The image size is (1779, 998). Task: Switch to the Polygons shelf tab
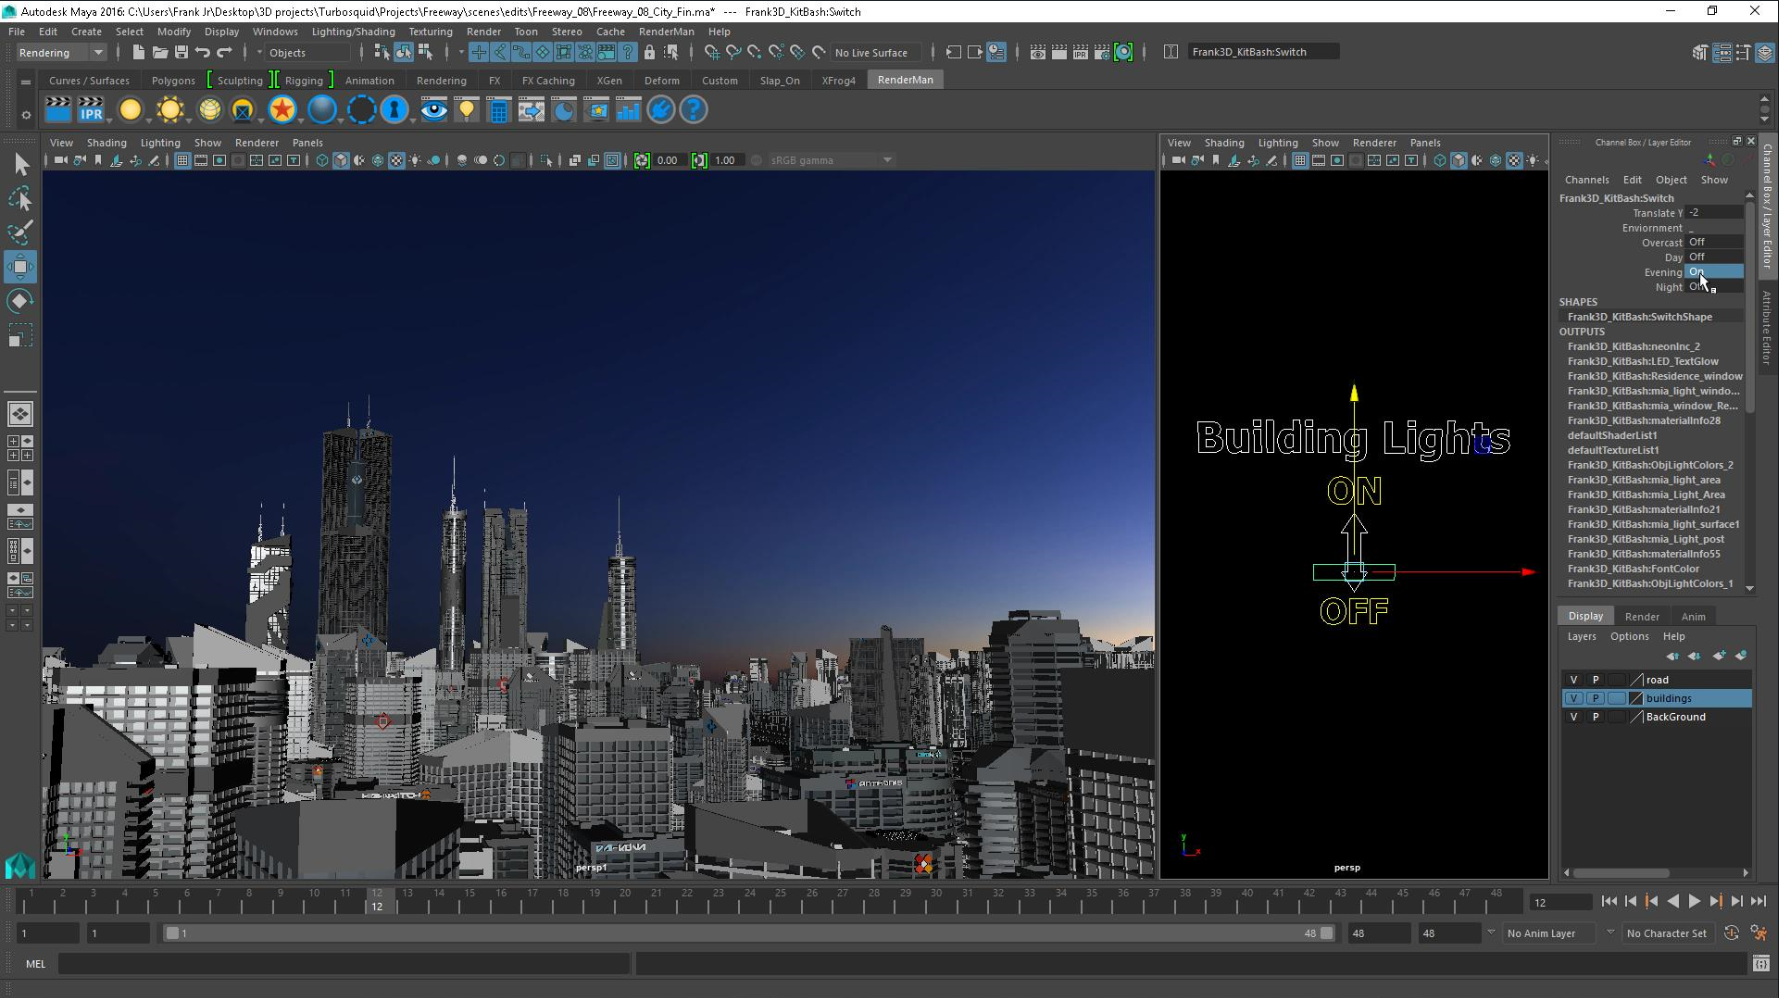(x=173, y=81)
